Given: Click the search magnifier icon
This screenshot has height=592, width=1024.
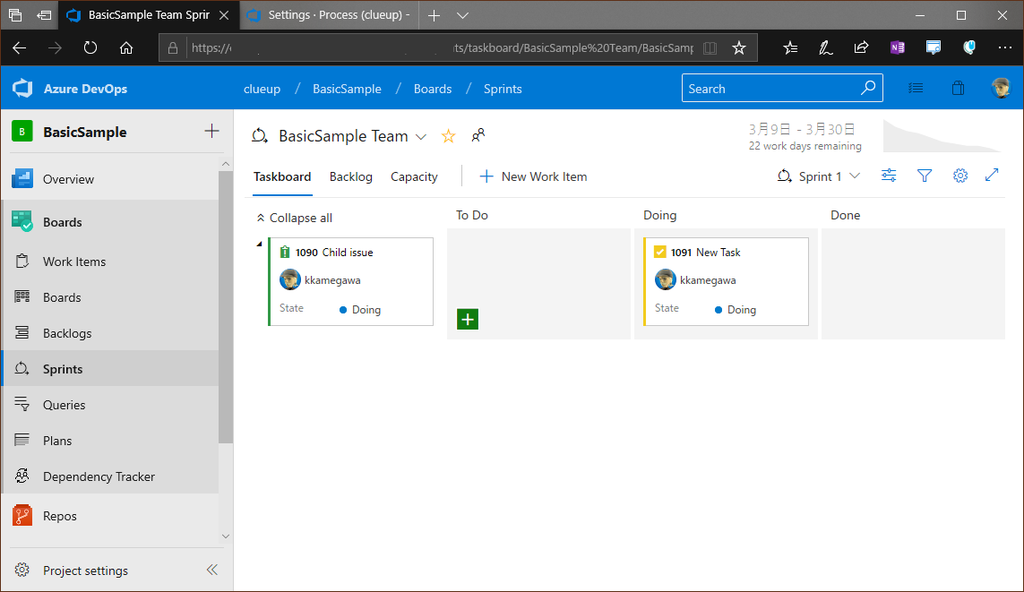Looking at the screenshot, I should click(868, 88).
